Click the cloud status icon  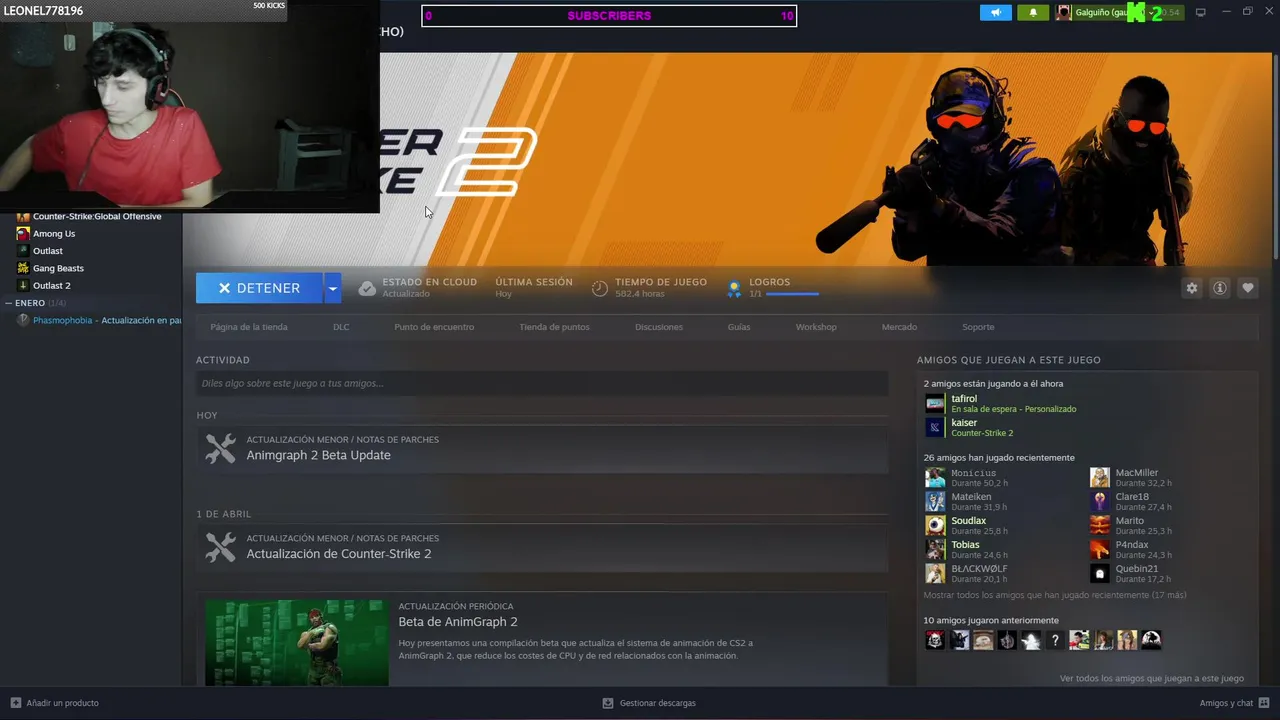coord(367,288)
